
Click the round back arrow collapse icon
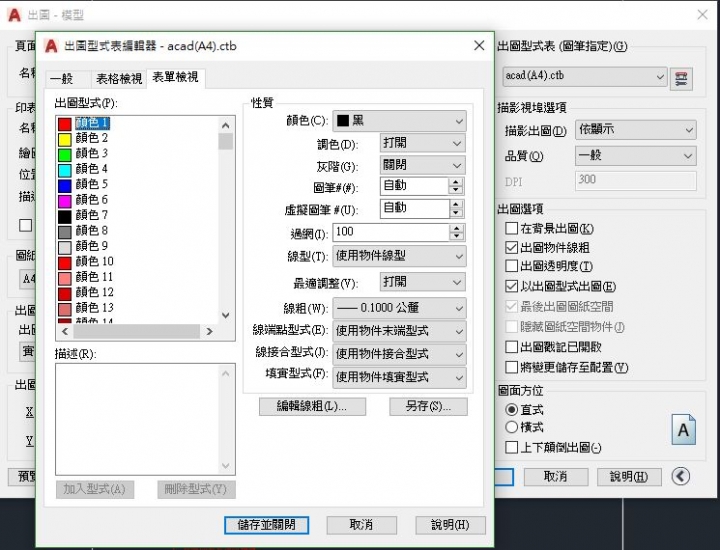pyautogui.click(x=681, y=476)
